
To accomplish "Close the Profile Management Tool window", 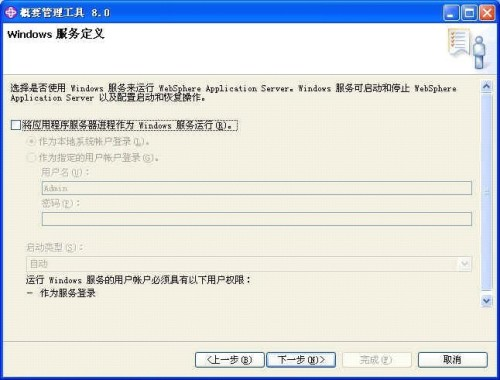I will [487, 13].
